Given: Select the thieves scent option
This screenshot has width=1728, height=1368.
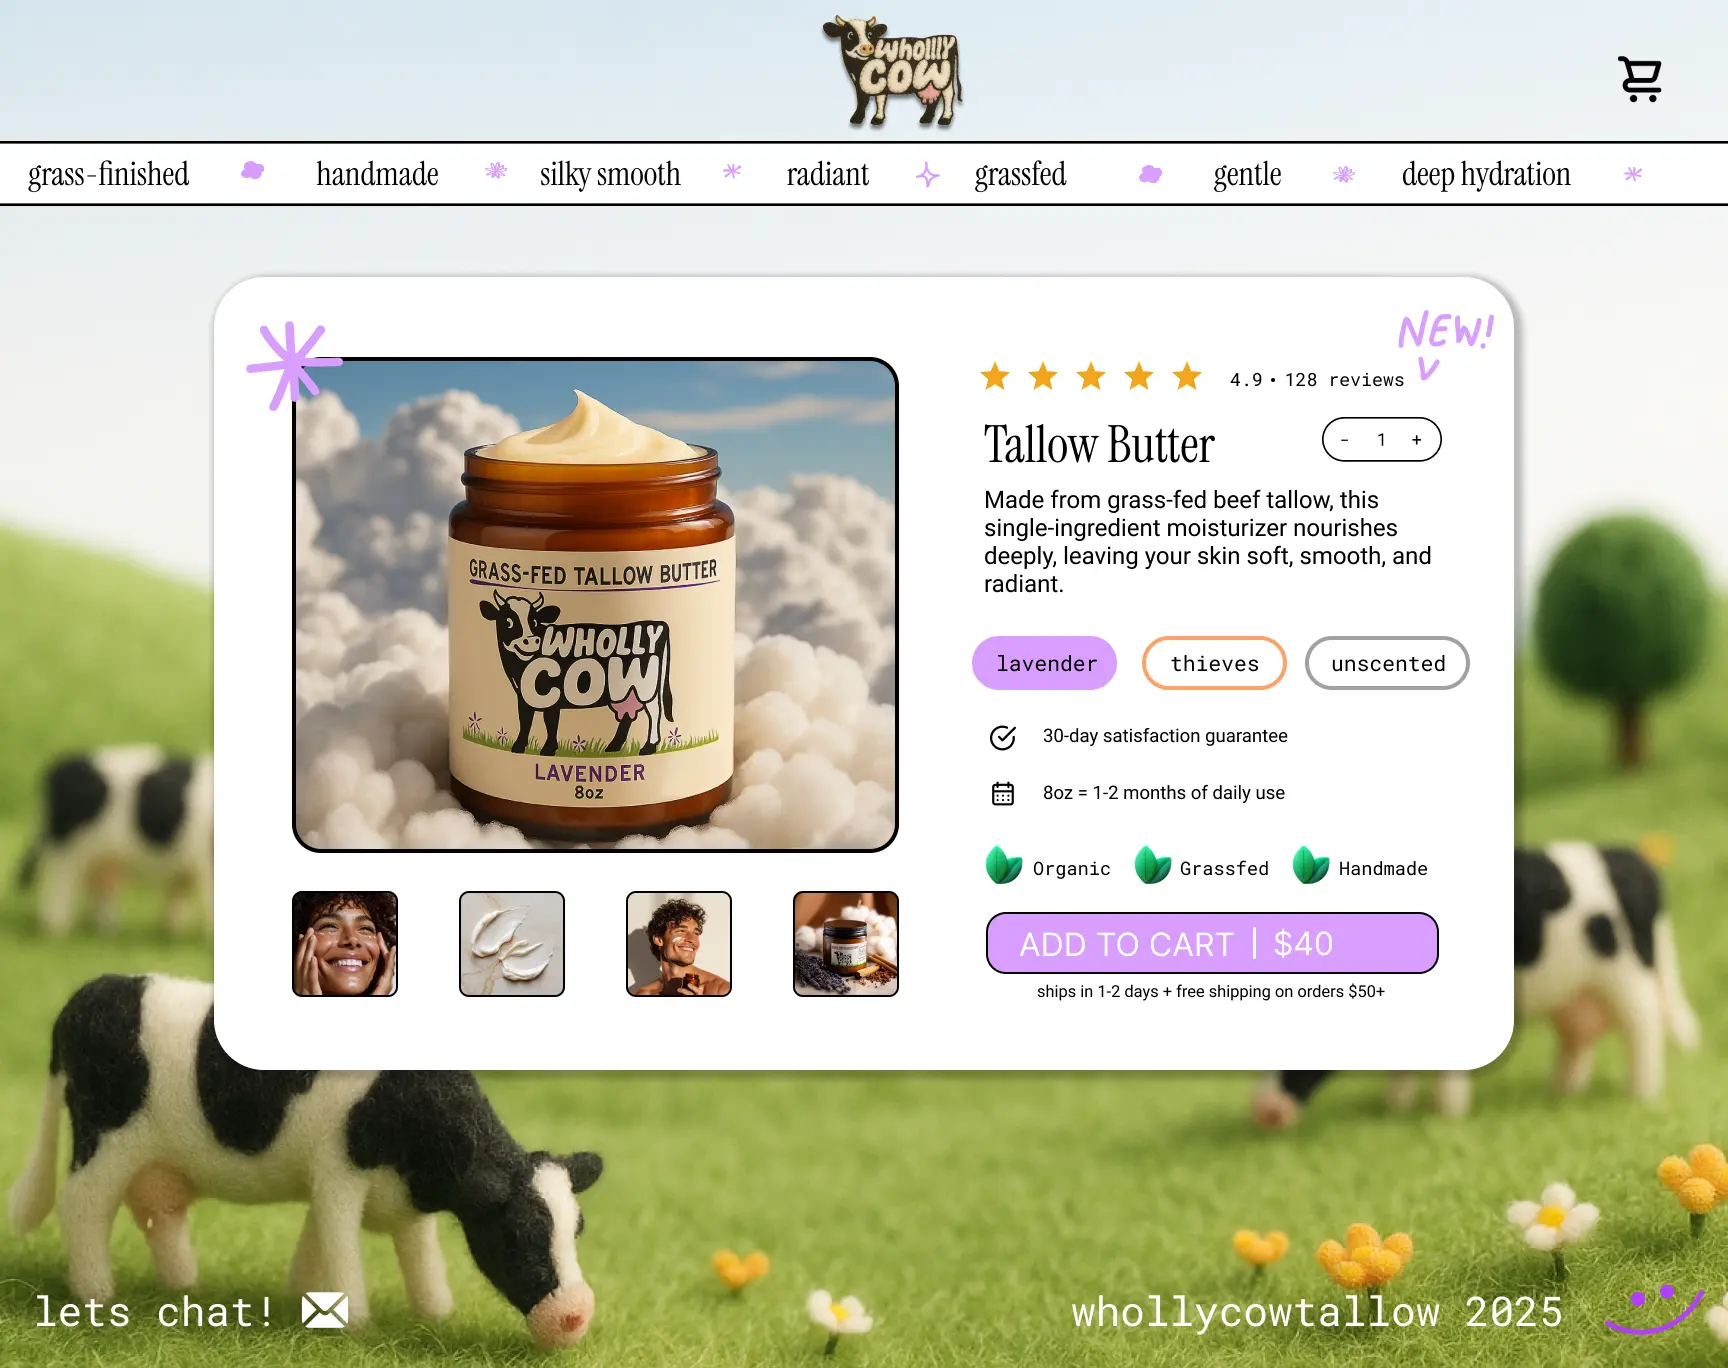Looking at the screenshot, I should [1213, 663].
